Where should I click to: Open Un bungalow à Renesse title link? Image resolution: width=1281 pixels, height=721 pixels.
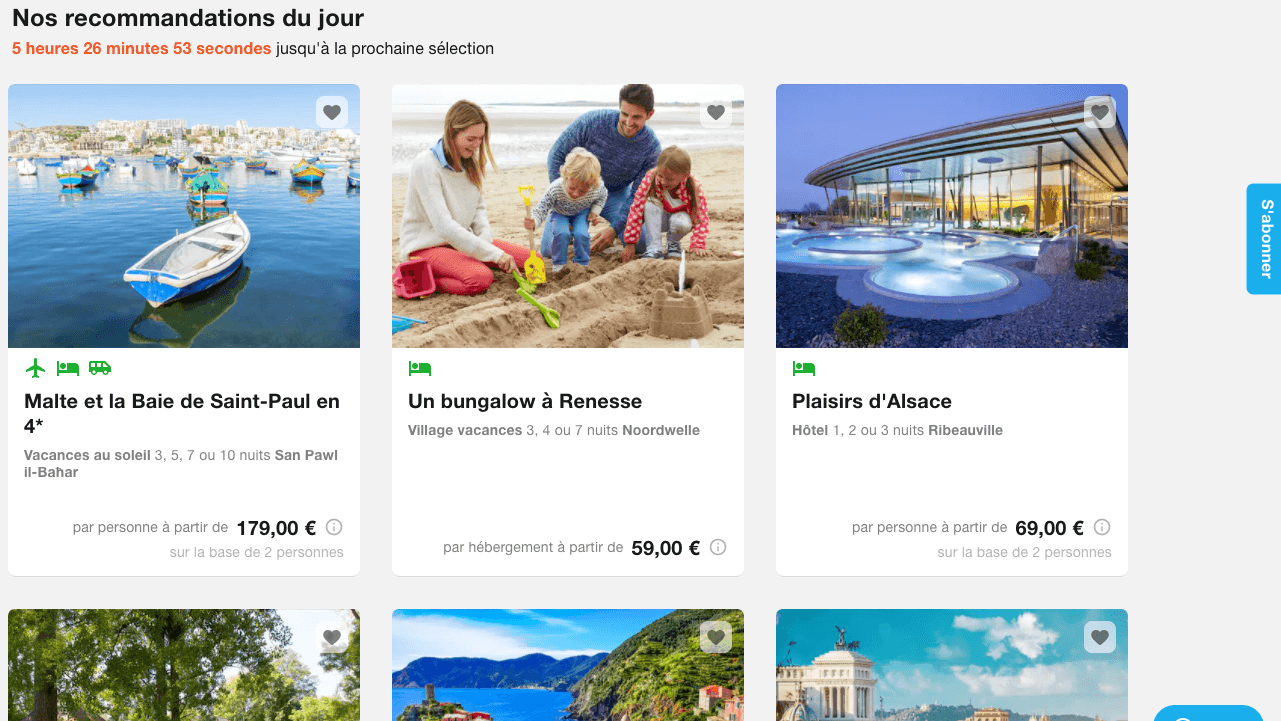coord(525,401)
